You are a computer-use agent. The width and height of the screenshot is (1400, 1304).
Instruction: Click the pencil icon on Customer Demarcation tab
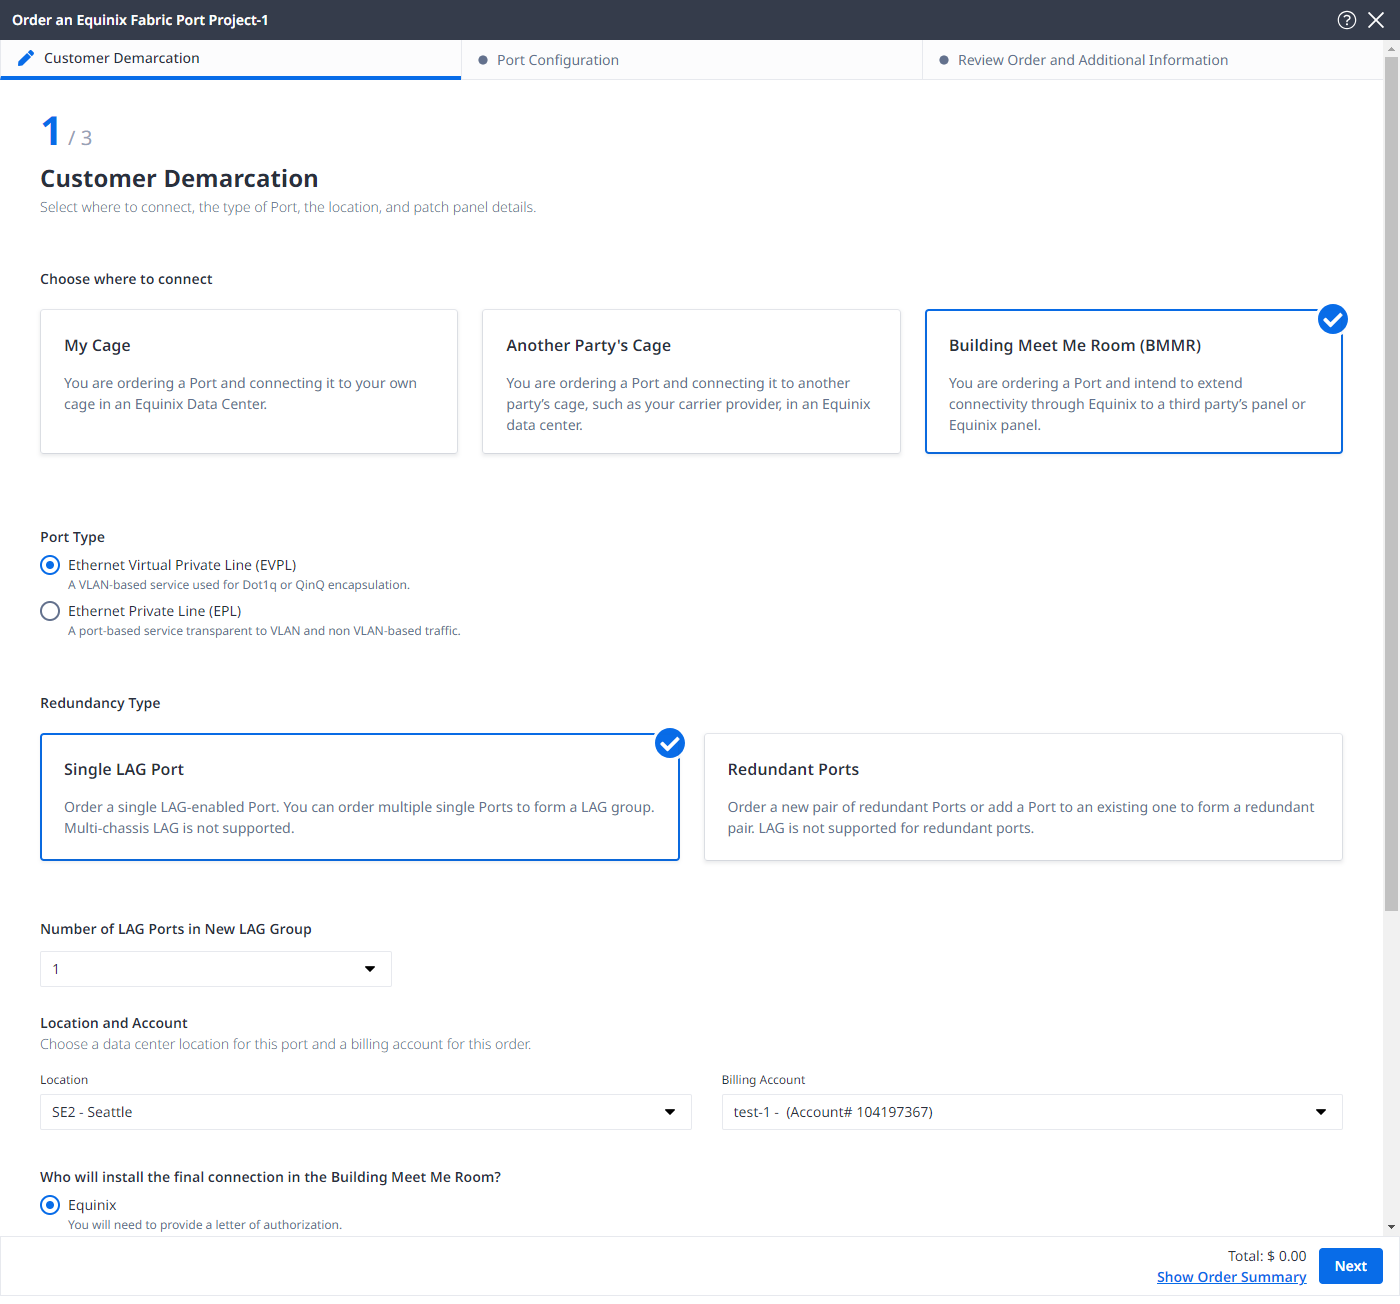click(26, 58)
